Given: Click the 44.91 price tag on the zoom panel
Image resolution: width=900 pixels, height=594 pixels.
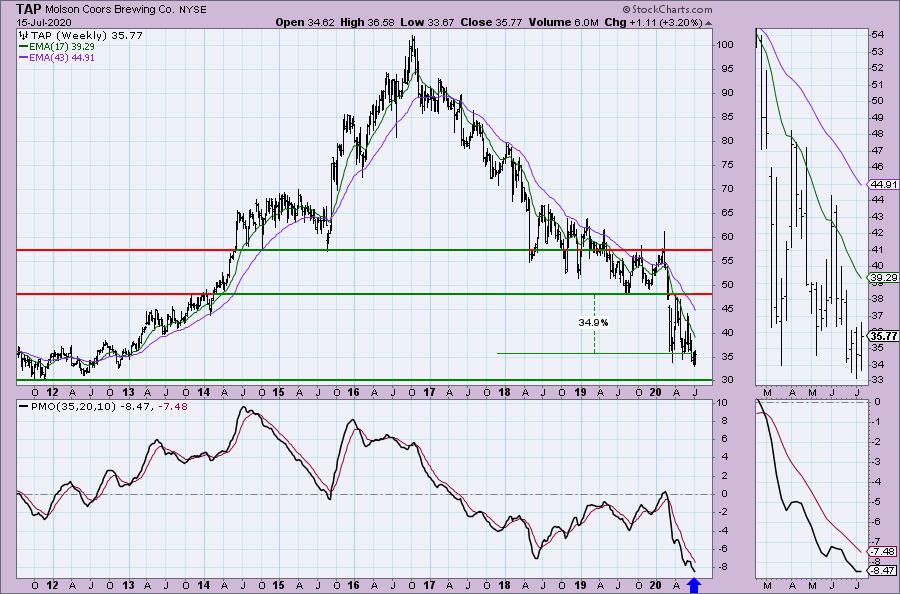Looking at the screenshot, I should [x=884, y=185].
